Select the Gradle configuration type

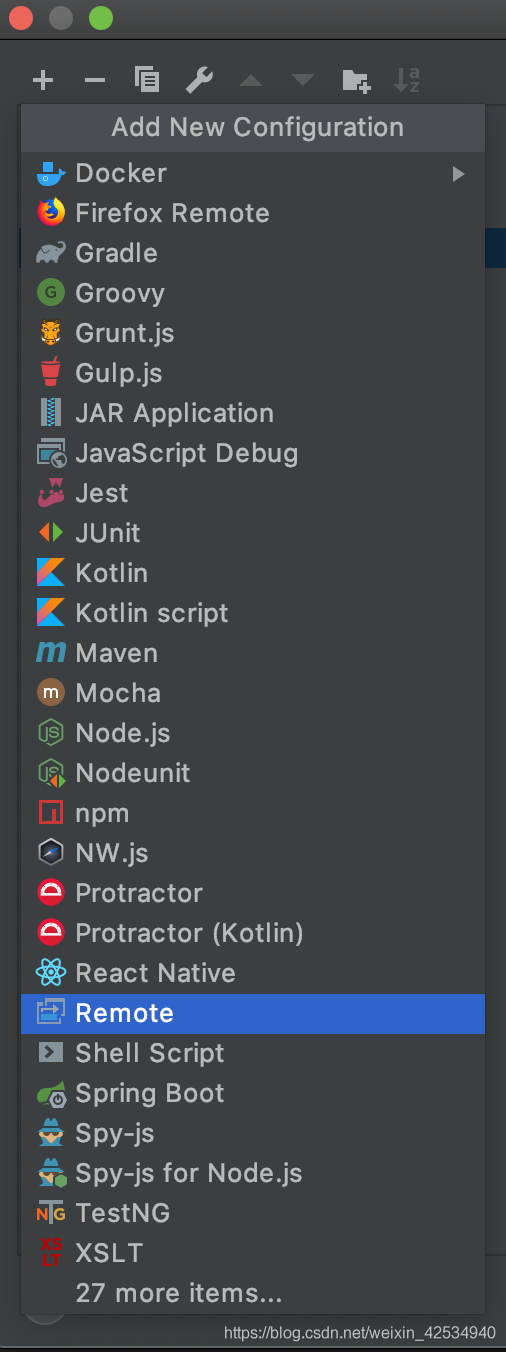tap(253, 253)
